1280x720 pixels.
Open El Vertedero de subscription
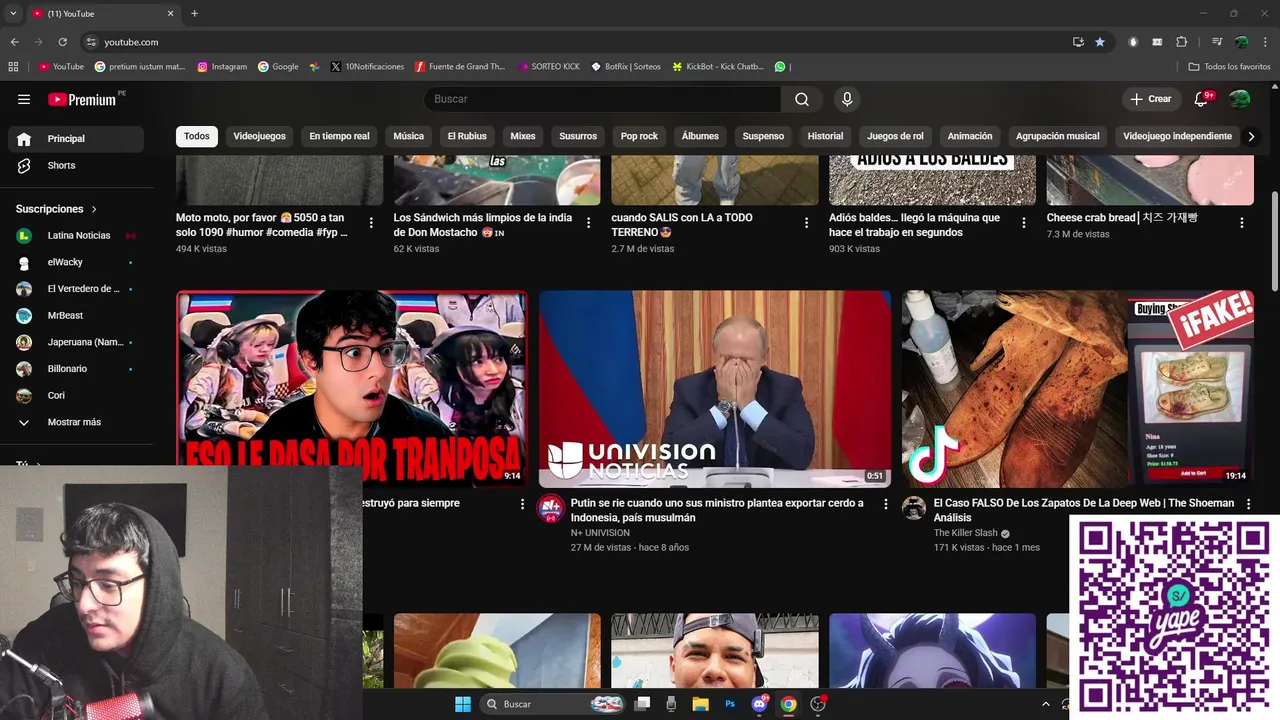coord(76,289)
